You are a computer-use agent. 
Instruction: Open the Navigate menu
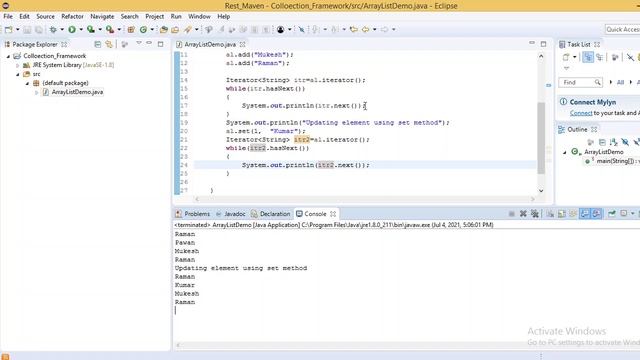tap(102, 16)
